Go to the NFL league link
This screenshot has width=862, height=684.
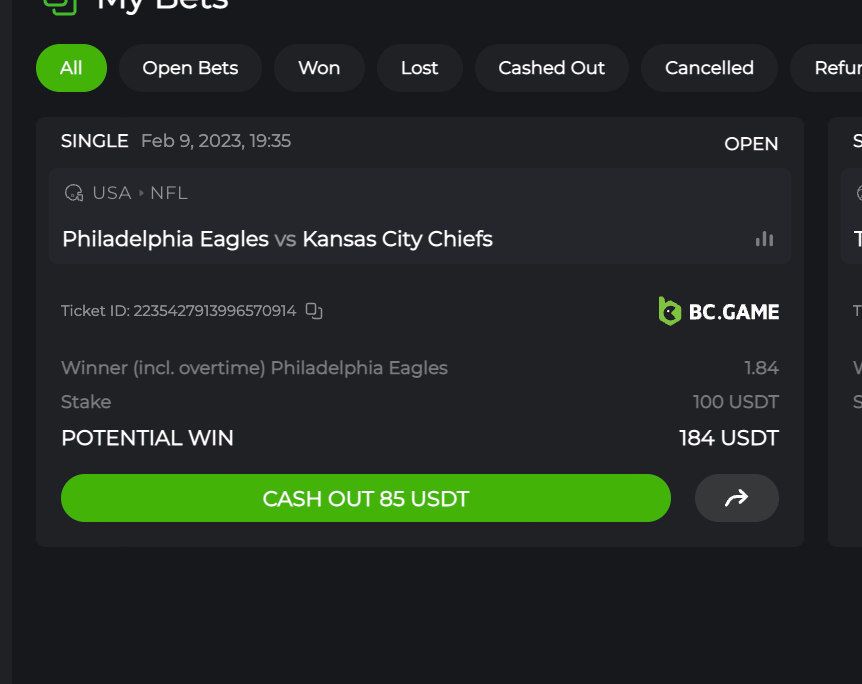coord(169,193)
